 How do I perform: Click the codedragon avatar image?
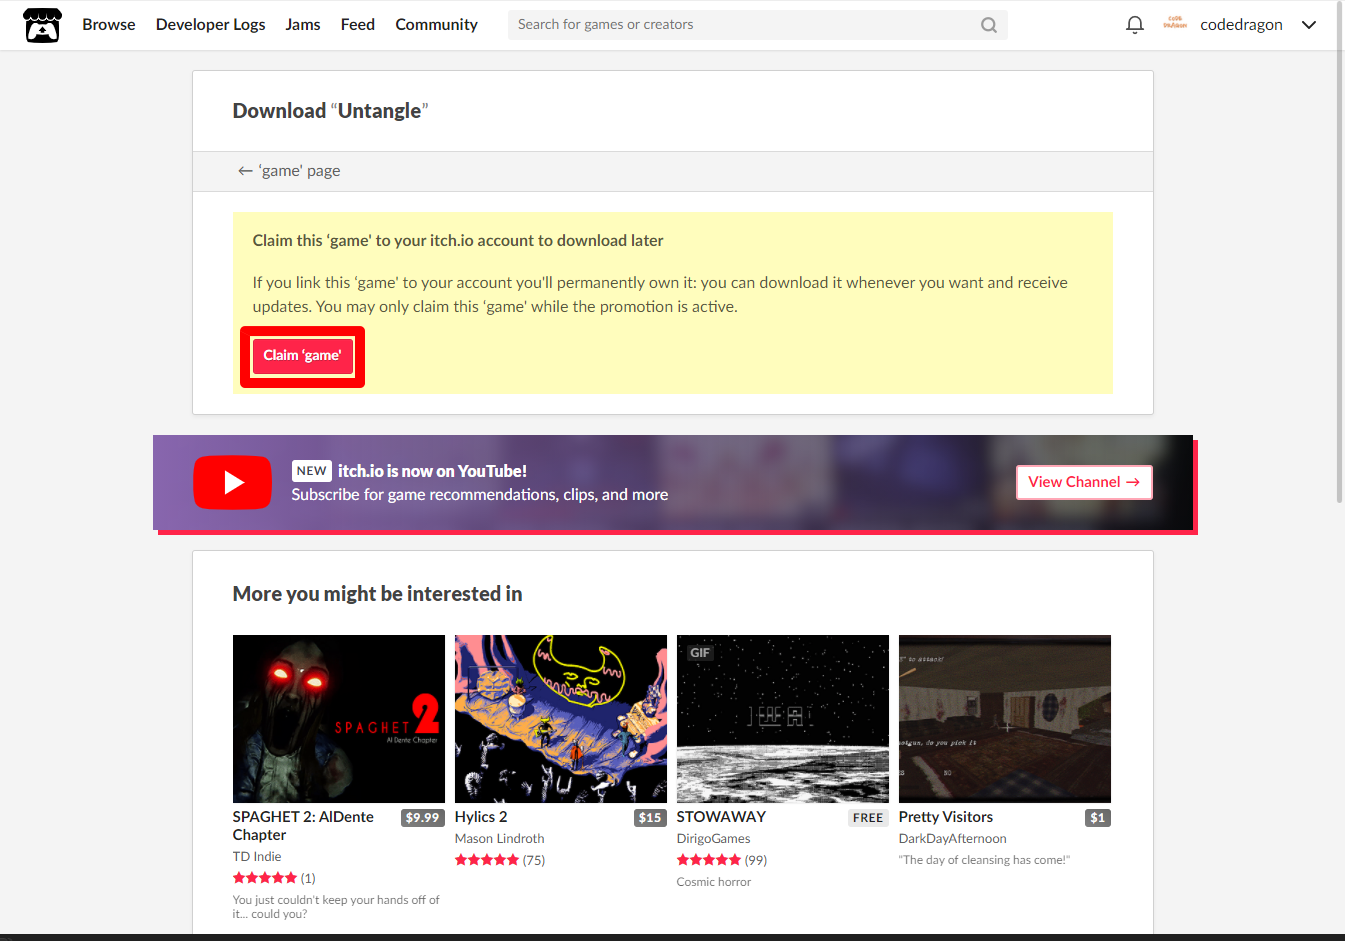pyautogui.click(x=1175, y=24)
